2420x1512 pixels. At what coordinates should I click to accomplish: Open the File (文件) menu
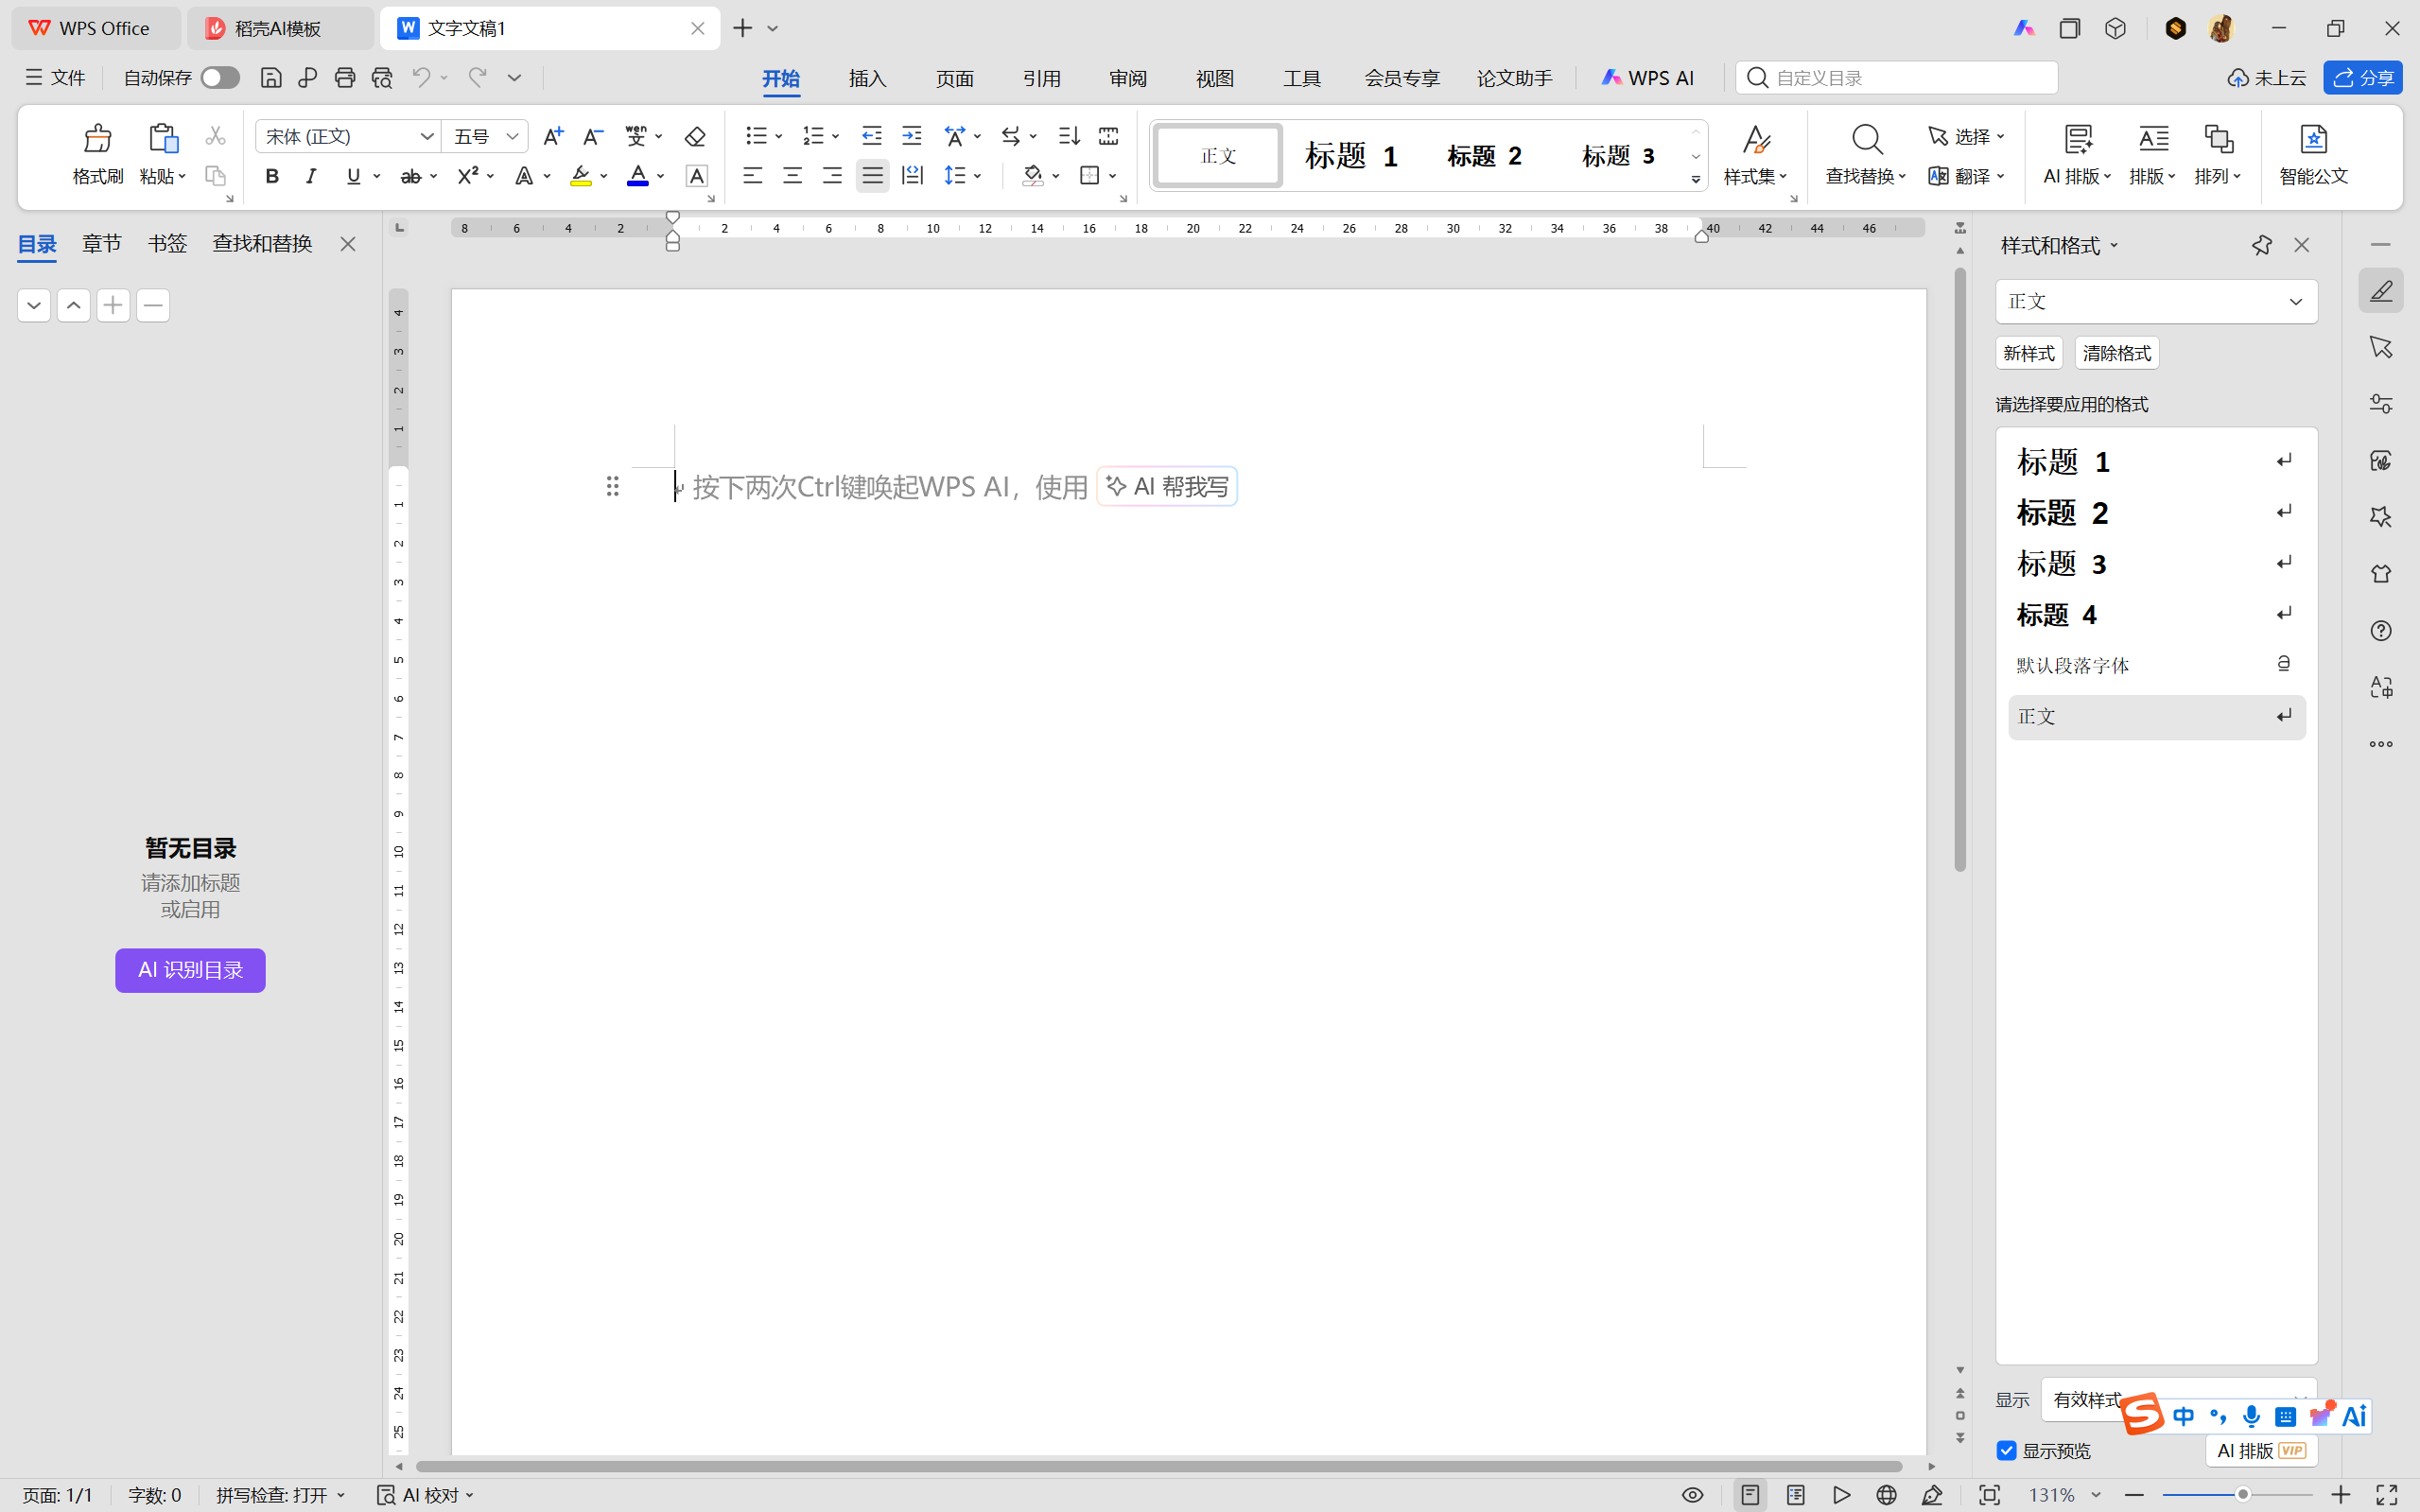coord(56,78)
